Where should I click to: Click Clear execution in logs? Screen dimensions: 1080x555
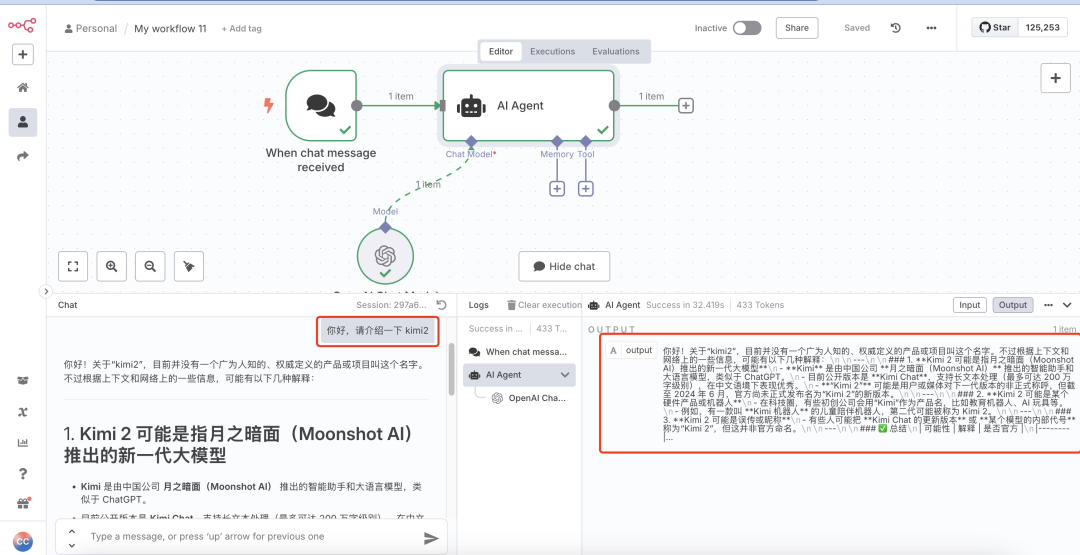click(x=544, y=305)
